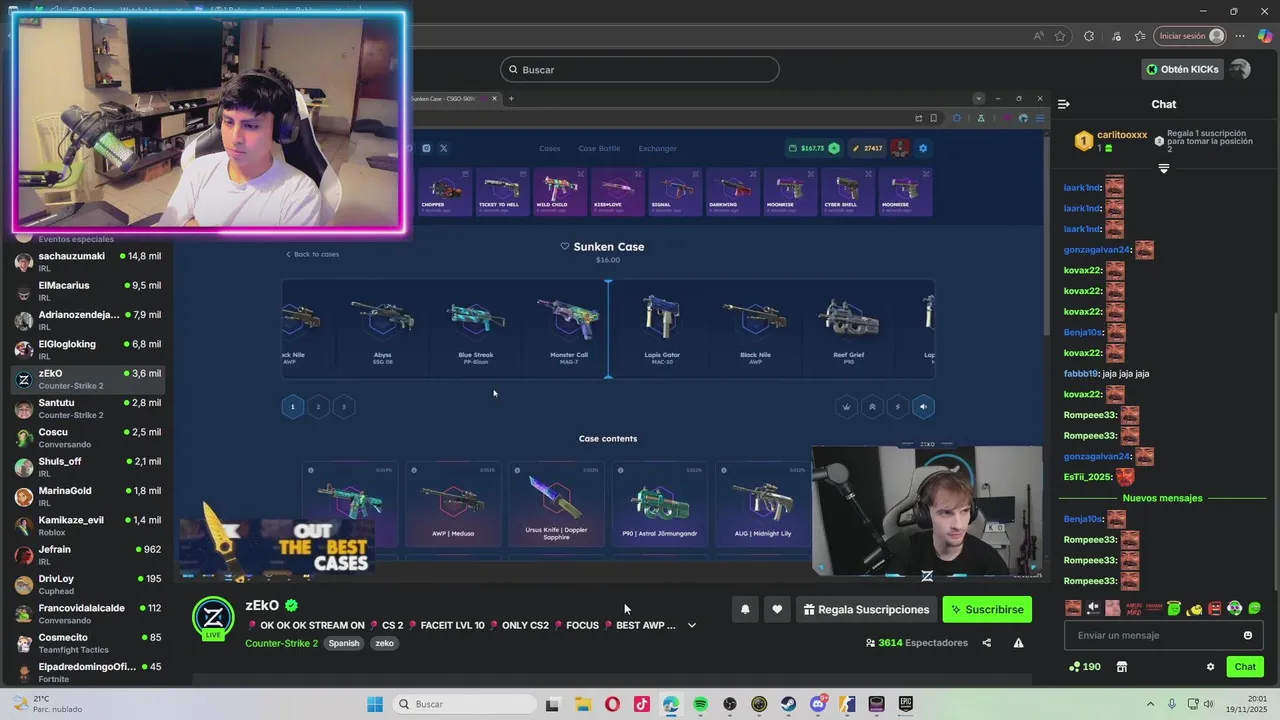
Task: Insert the bee emote
Action: point(1194,608)
